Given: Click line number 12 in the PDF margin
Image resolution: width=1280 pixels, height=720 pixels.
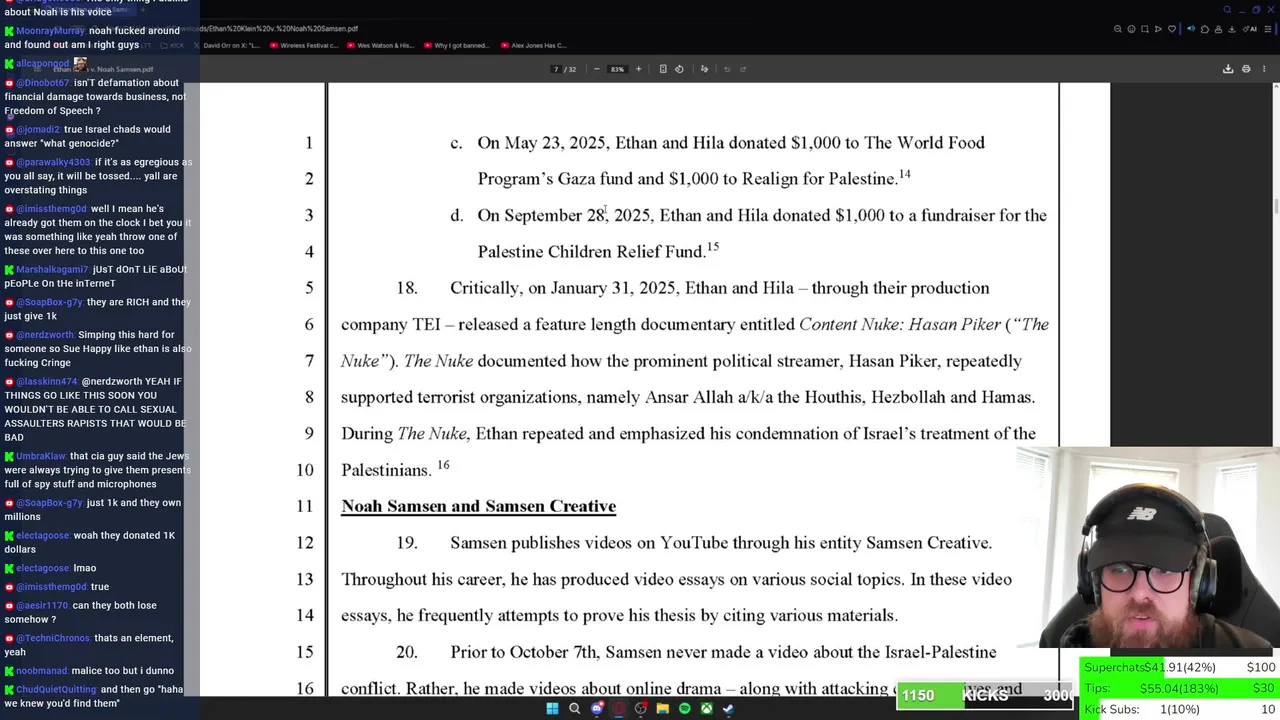Looking at the screenshot, I should pos(305,543).
